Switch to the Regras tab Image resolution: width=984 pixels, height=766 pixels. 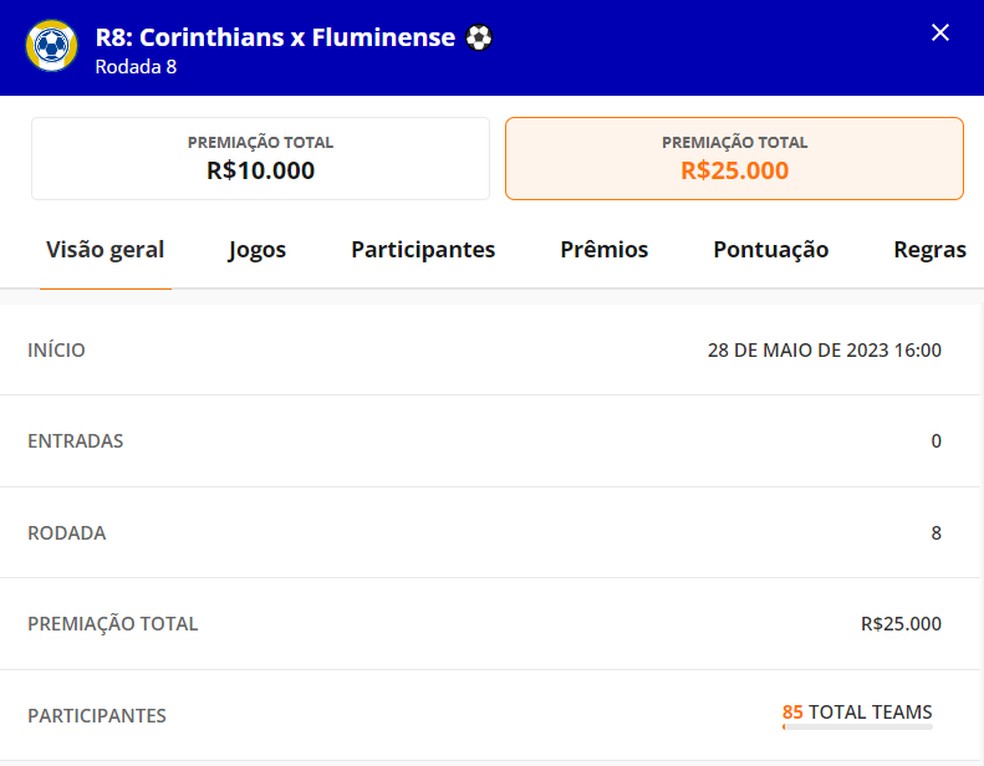(x=929, y=250)
